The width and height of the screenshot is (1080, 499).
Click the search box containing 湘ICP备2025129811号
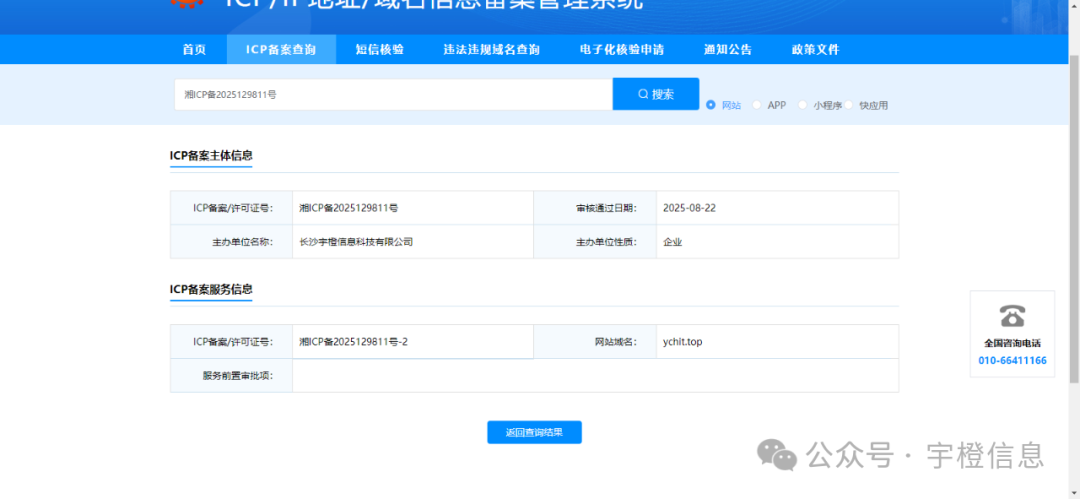pyautogui.click(x=393, y=94)
